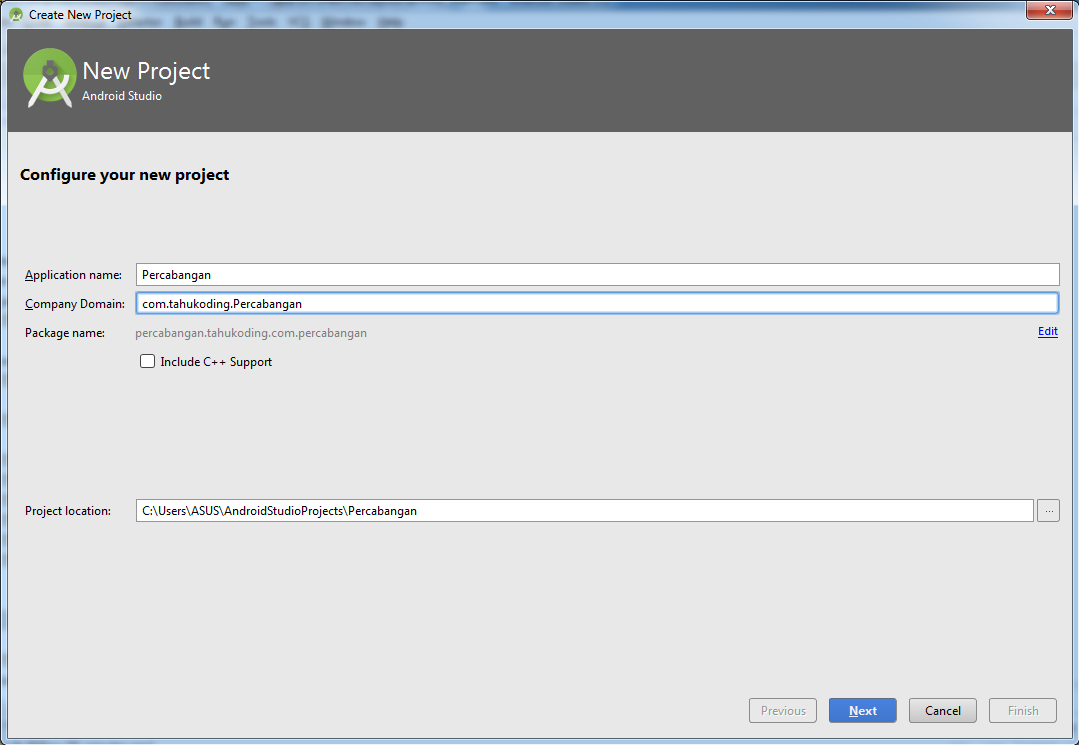Click the Android Studio logo in header
Image resolution: width=1079 pixels, height=745 pixels.
[x=50, y=78]
